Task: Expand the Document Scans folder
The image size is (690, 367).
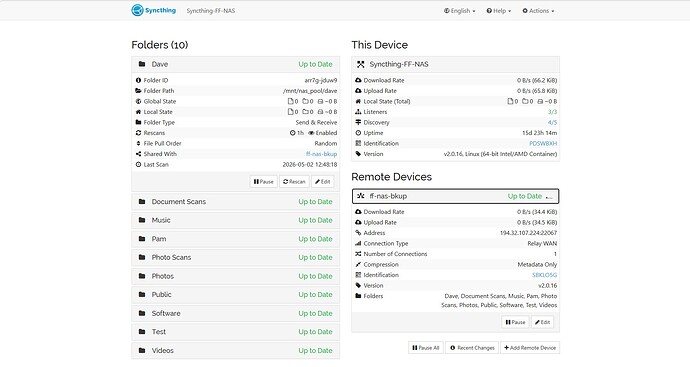Action: pos(235,202)
